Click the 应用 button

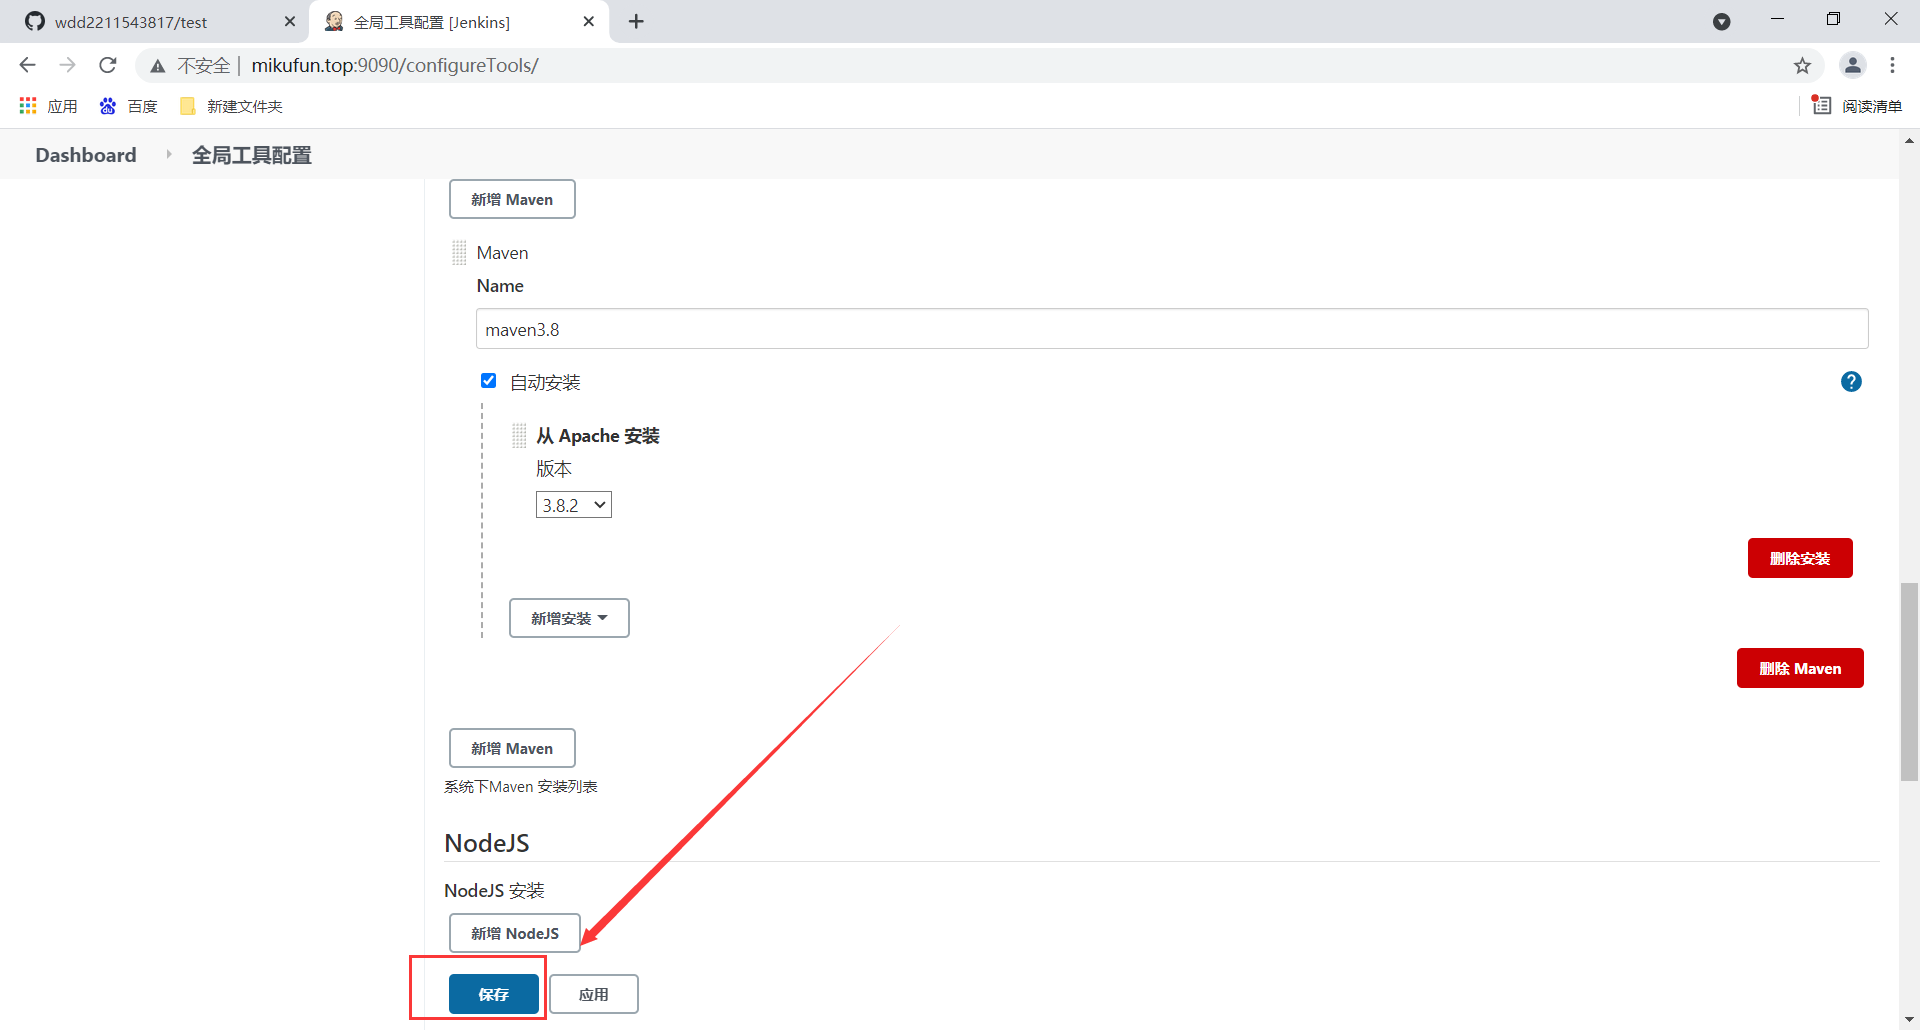coord(594,994)
